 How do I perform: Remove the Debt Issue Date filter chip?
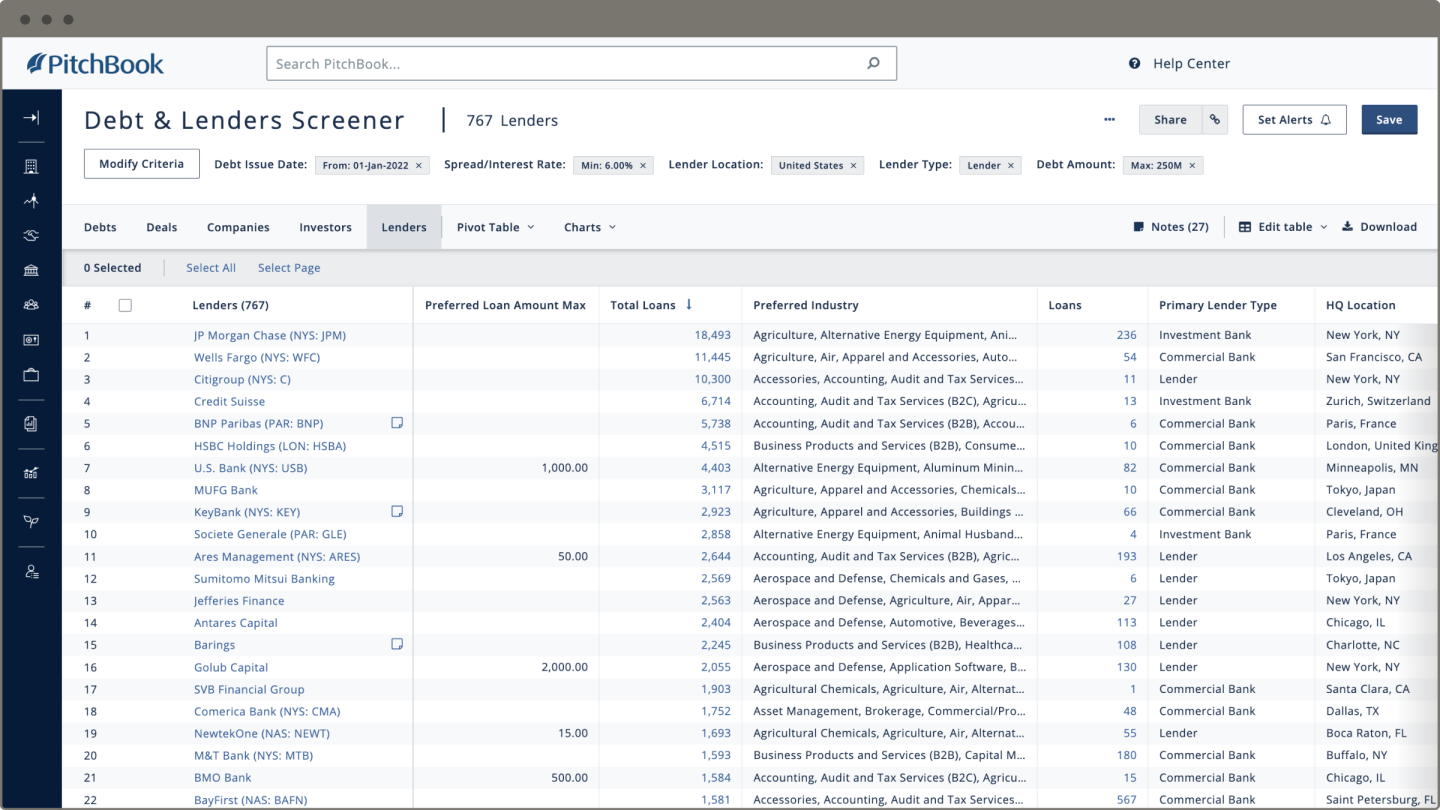tap(419, 166)
